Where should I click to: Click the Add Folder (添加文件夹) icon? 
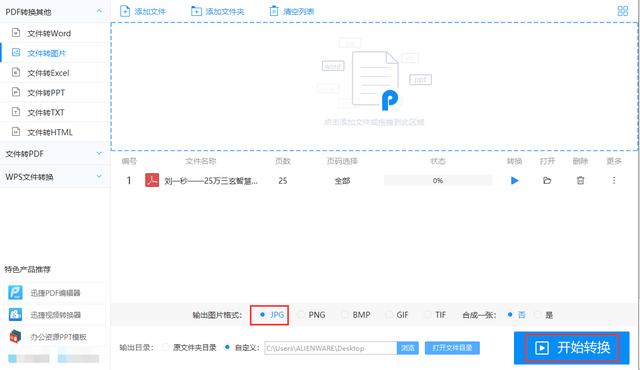[196, 11]
